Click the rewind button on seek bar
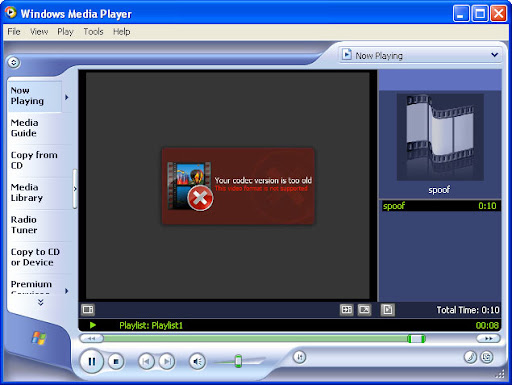 pos(91,339)
